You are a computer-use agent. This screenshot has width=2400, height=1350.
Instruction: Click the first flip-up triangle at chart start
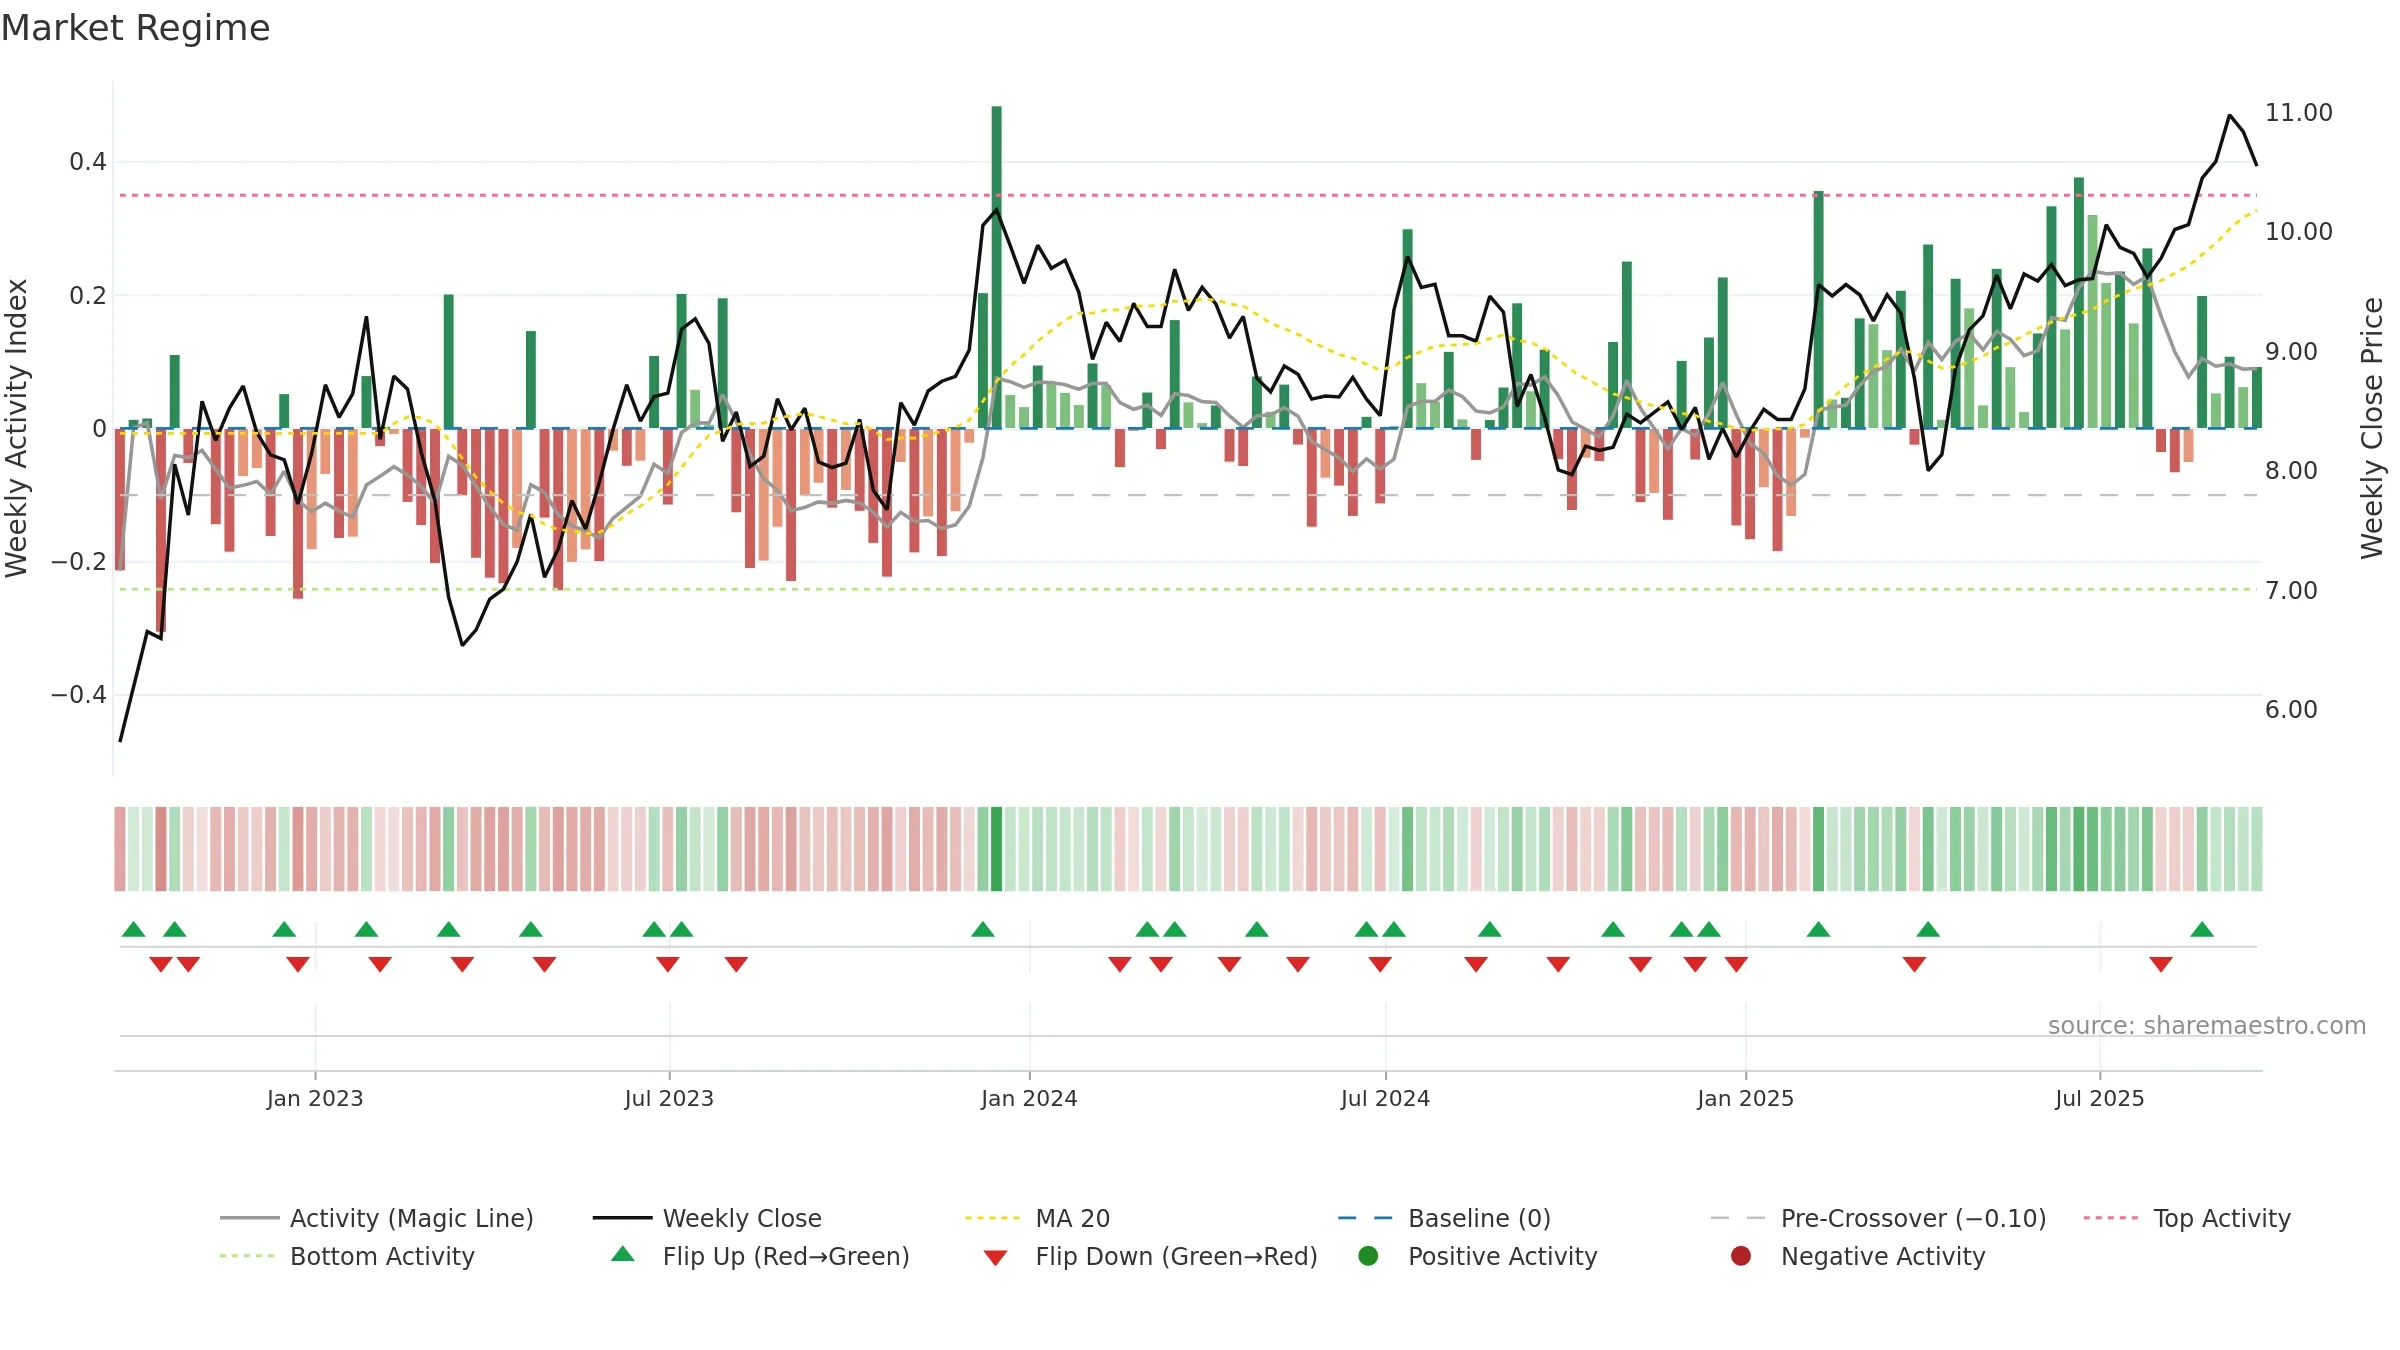coord(134,929)
